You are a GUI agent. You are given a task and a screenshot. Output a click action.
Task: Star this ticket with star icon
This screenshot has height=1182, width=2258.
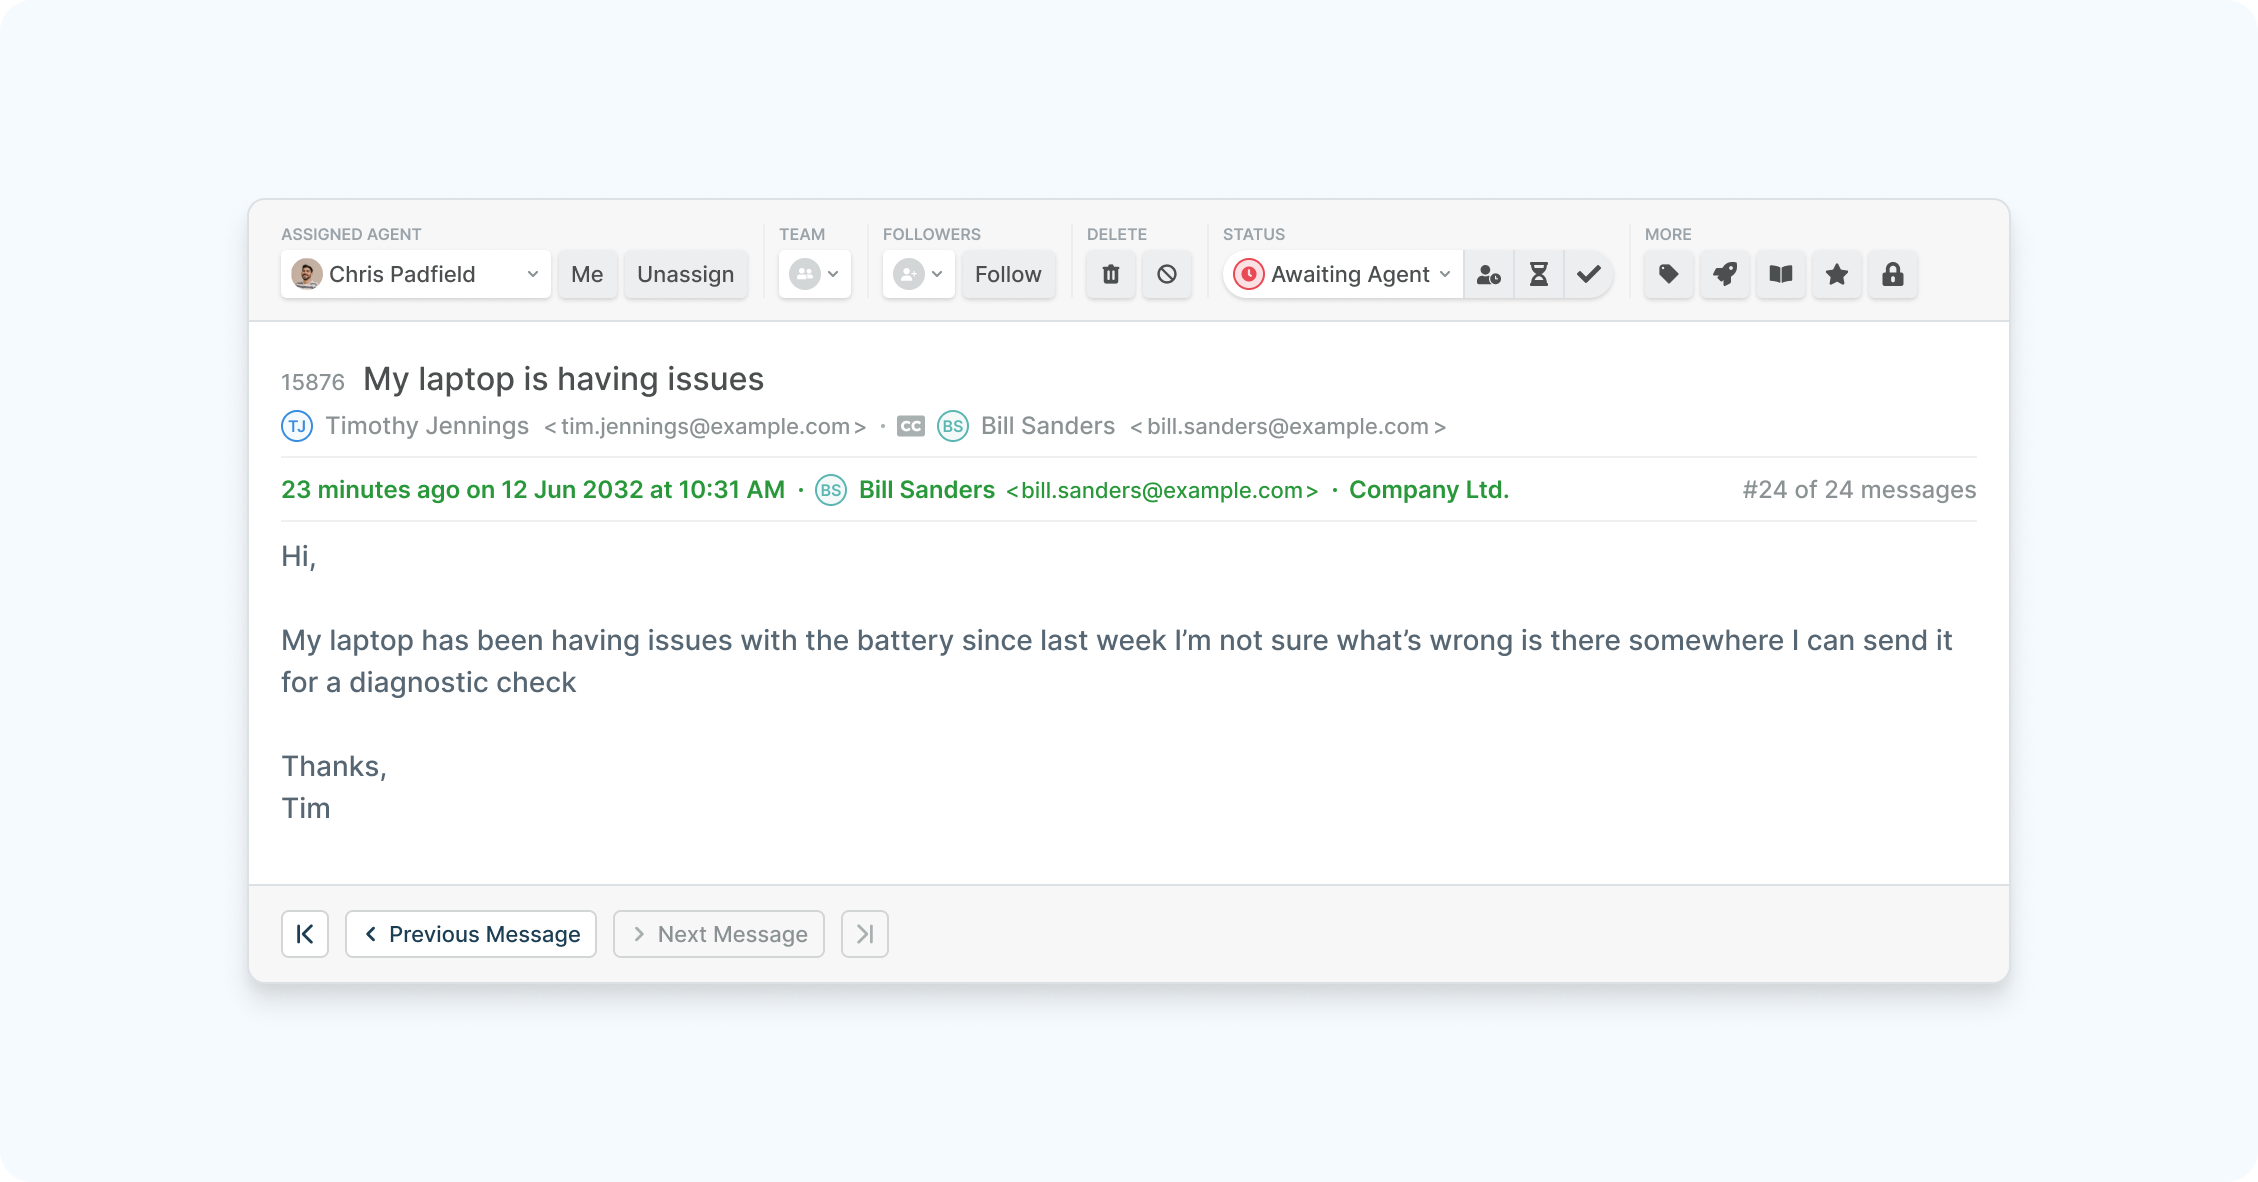pyautogui.click(x=1836, y=274)
